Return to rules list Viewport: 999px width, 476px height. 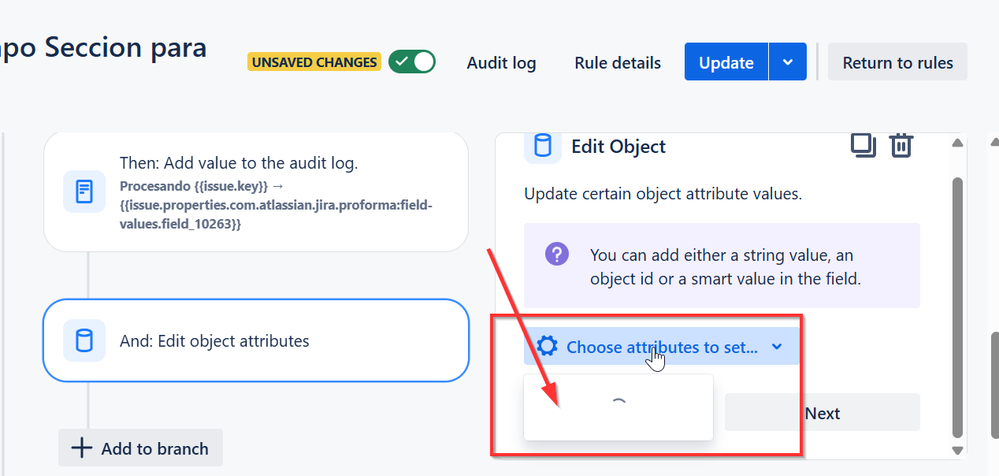[898, 62]
